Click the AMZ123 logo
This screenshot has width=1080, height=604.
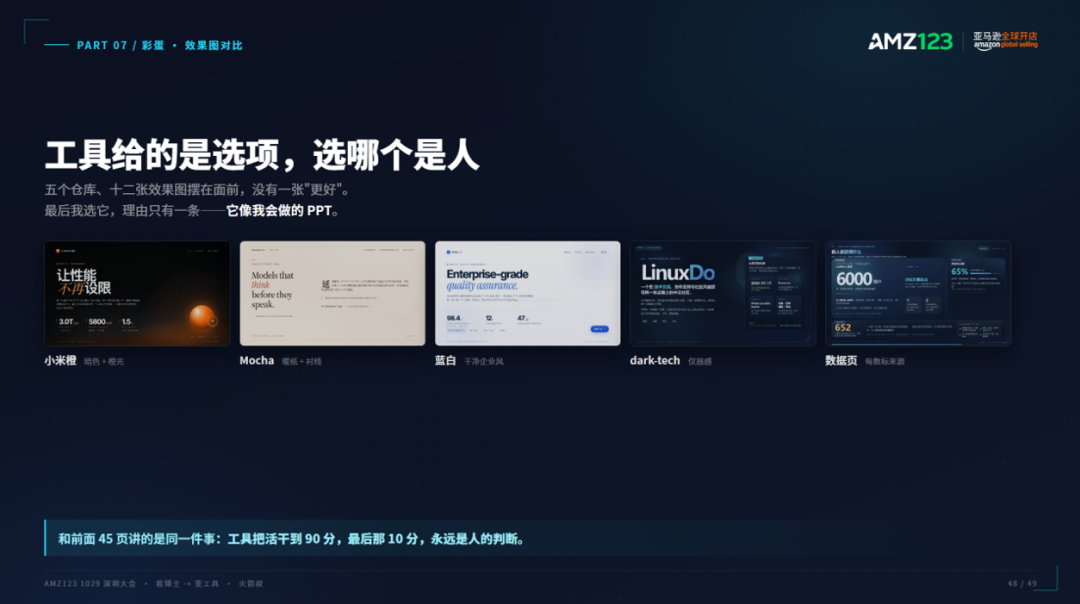pos(910,41)
